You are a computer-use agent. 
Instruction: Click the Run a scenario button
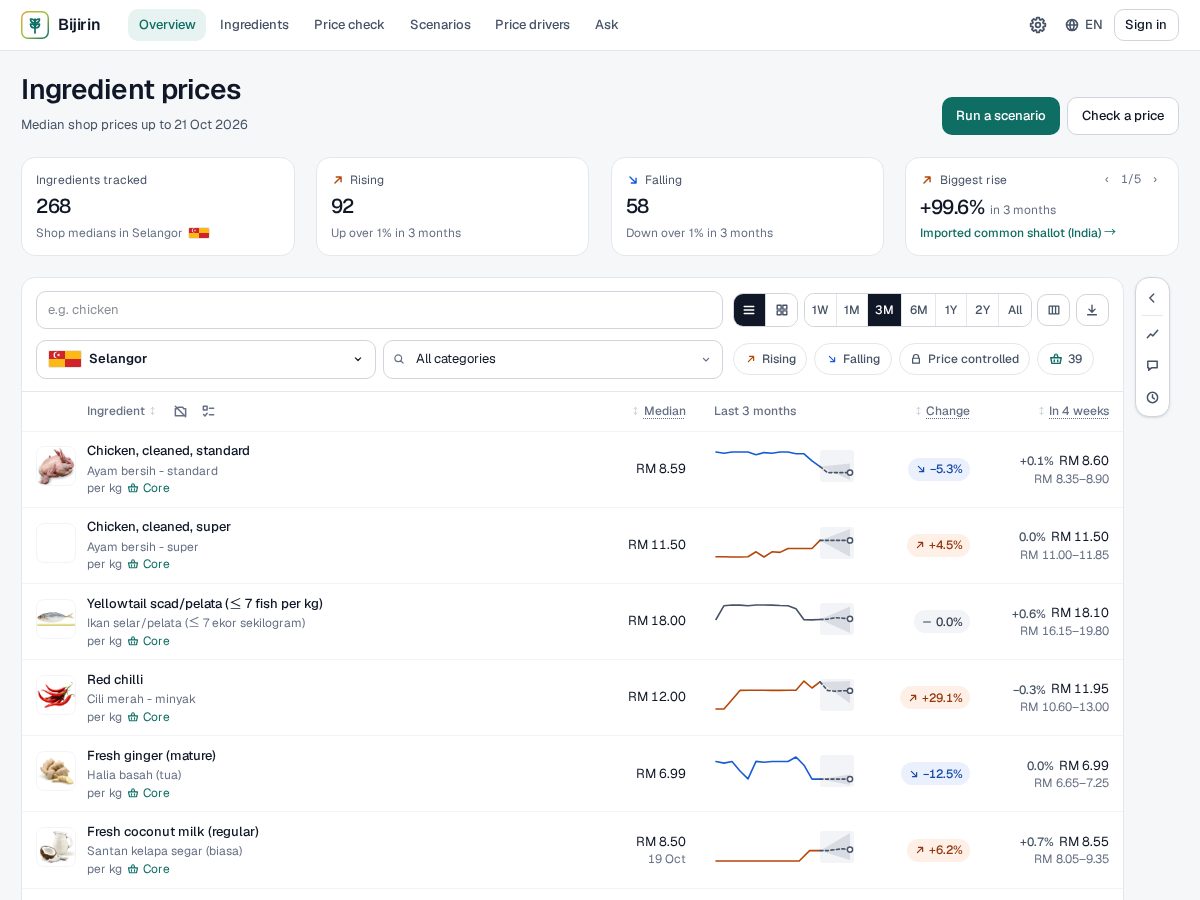point(1001,116)
